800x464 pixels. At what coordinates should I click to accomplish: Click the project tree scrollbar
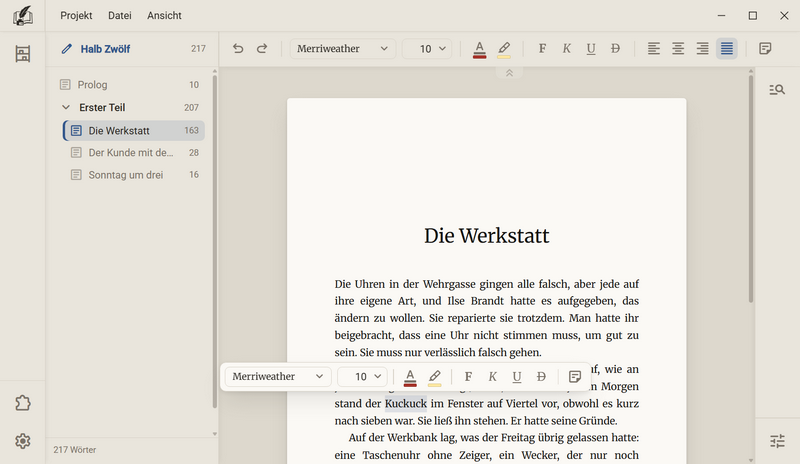[215, 241]
